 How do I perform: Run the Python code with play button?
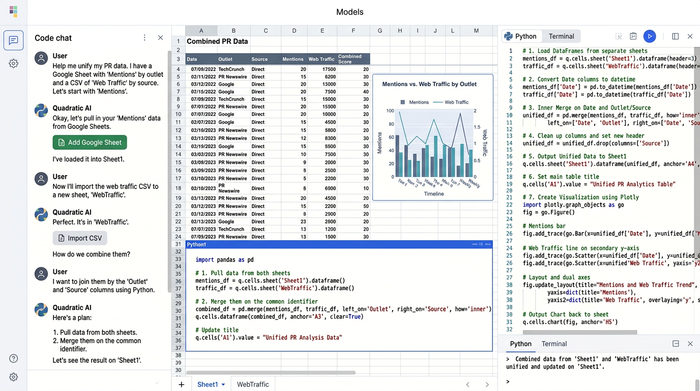pyautogui.click(x=650, y=36)
